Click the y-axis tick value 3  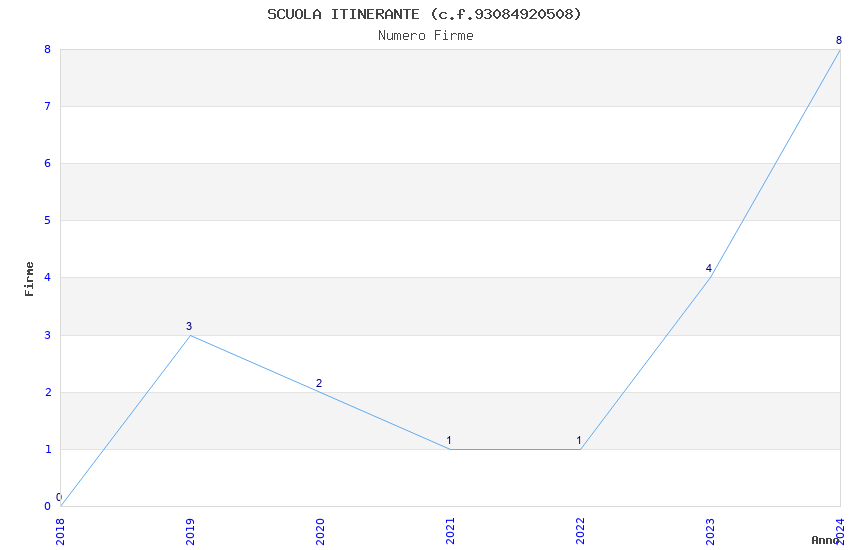click(x=48, y=335)
